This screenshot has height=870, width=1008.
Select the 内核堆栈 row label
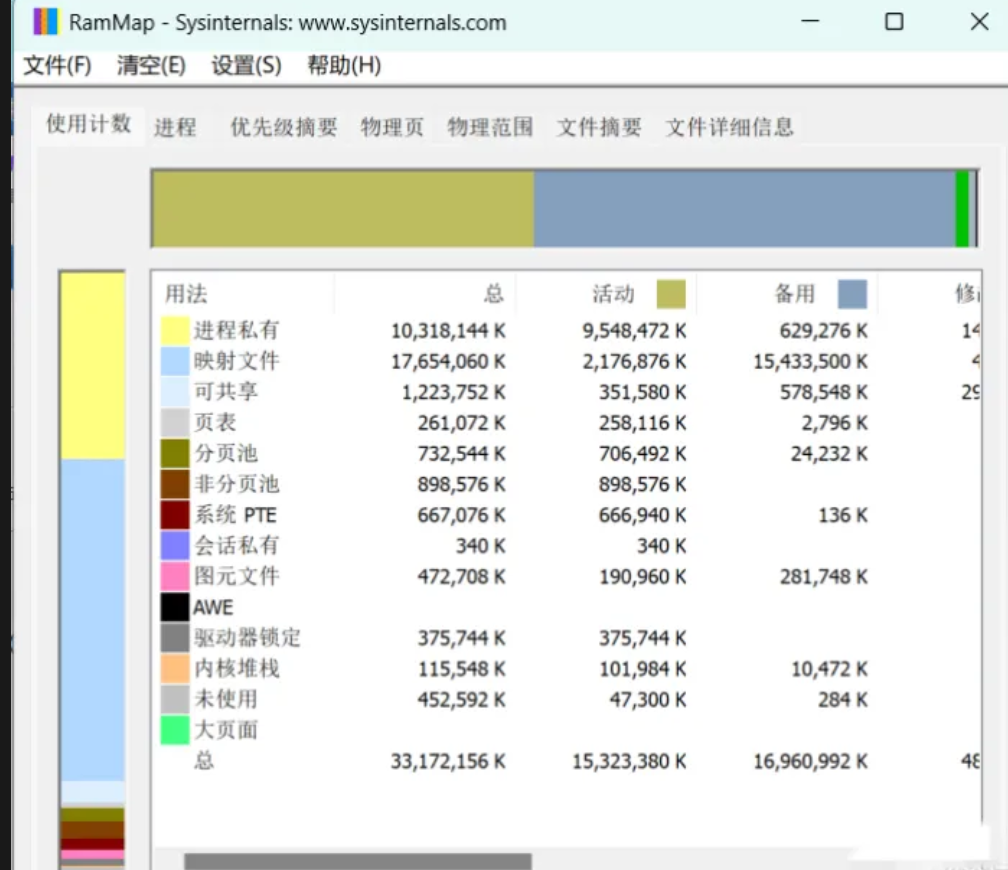click(237, 669)
